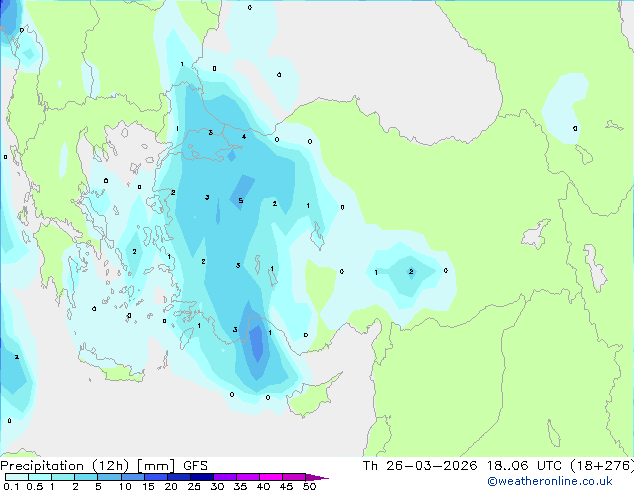The width and height of the screenshot is (634, 490).
Task: Click the legend label 25
Action: point(194,486)
